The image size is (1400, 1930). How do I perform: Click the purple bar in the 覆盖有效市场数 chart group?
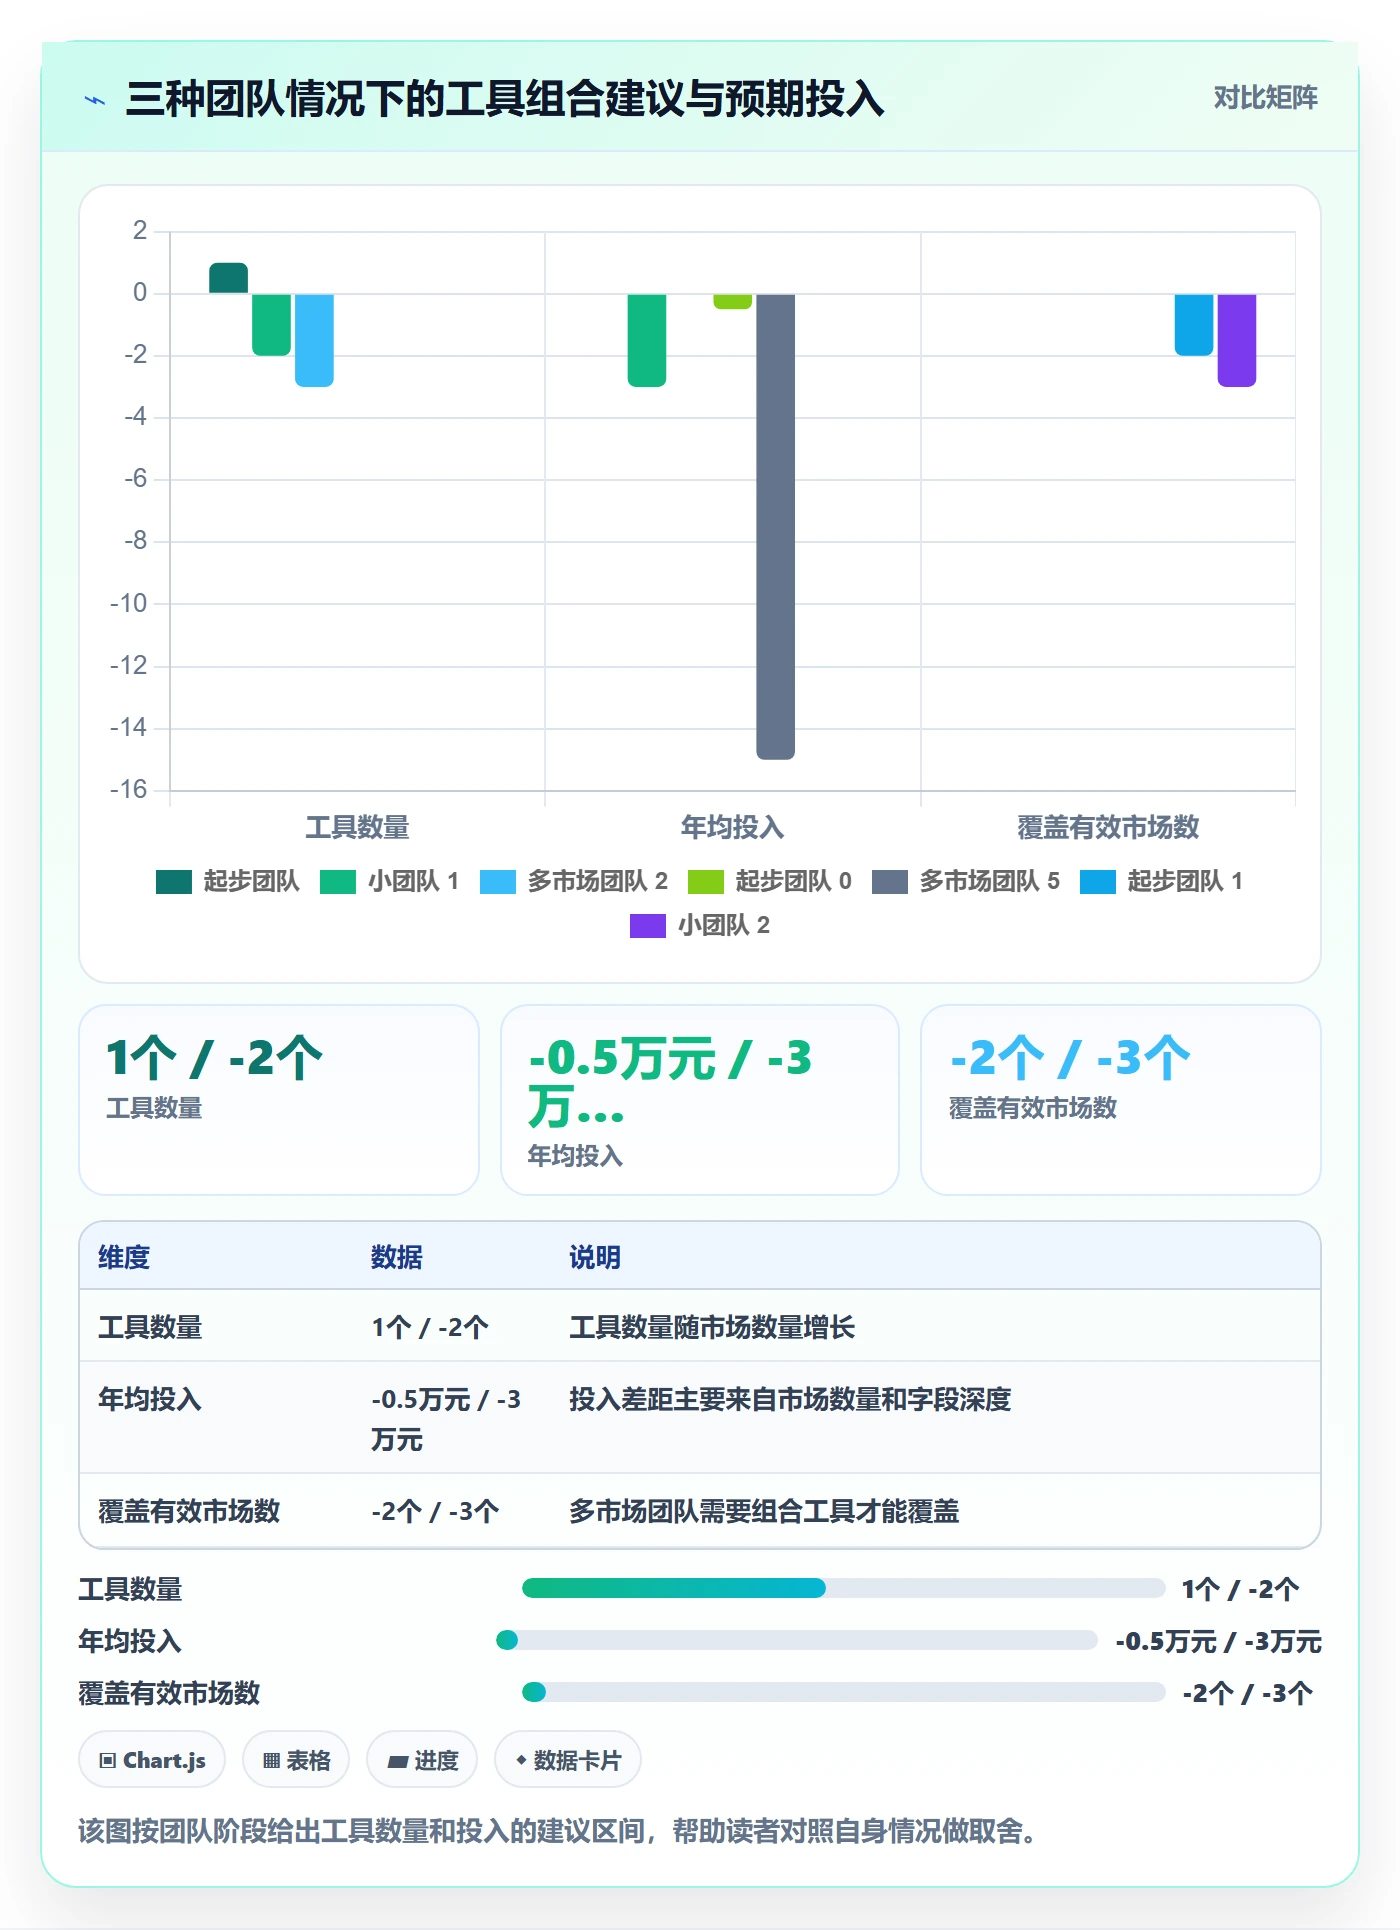pyautogui.click(x=1237, y=340)
